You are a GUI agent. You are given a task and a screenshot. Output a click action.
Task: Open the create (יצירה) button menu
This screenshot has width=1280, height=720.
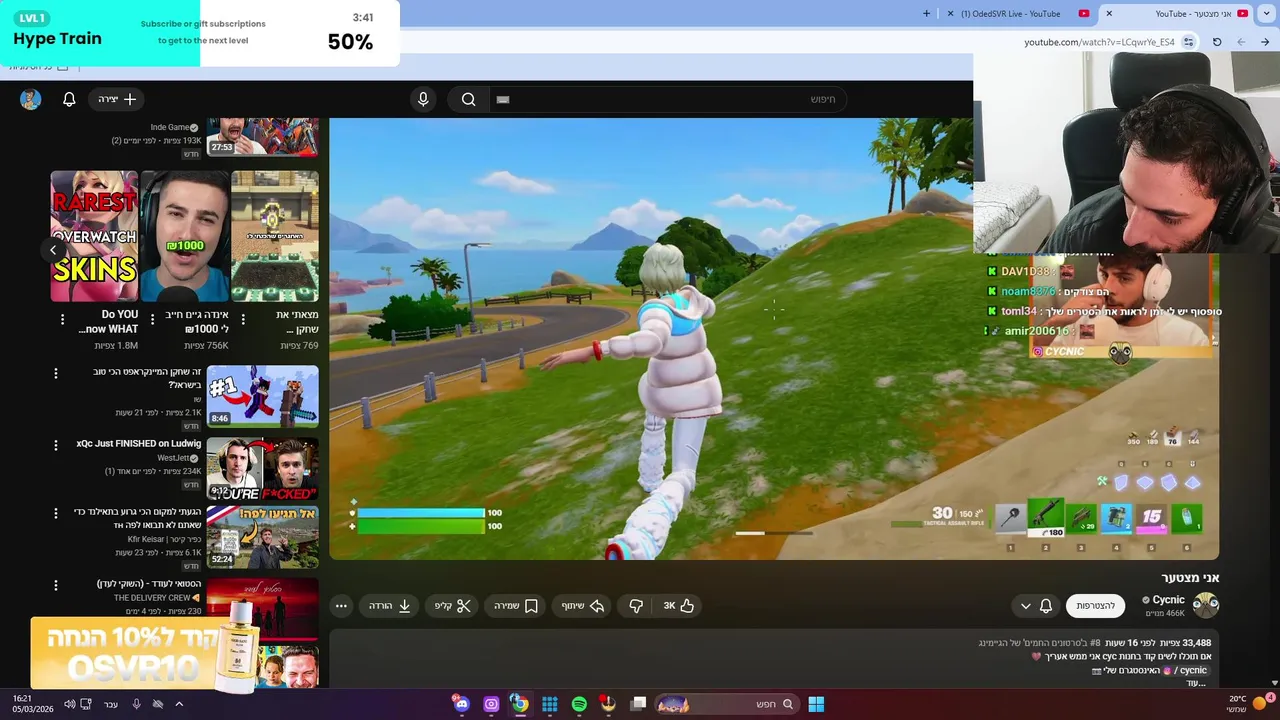coord(117,99)
